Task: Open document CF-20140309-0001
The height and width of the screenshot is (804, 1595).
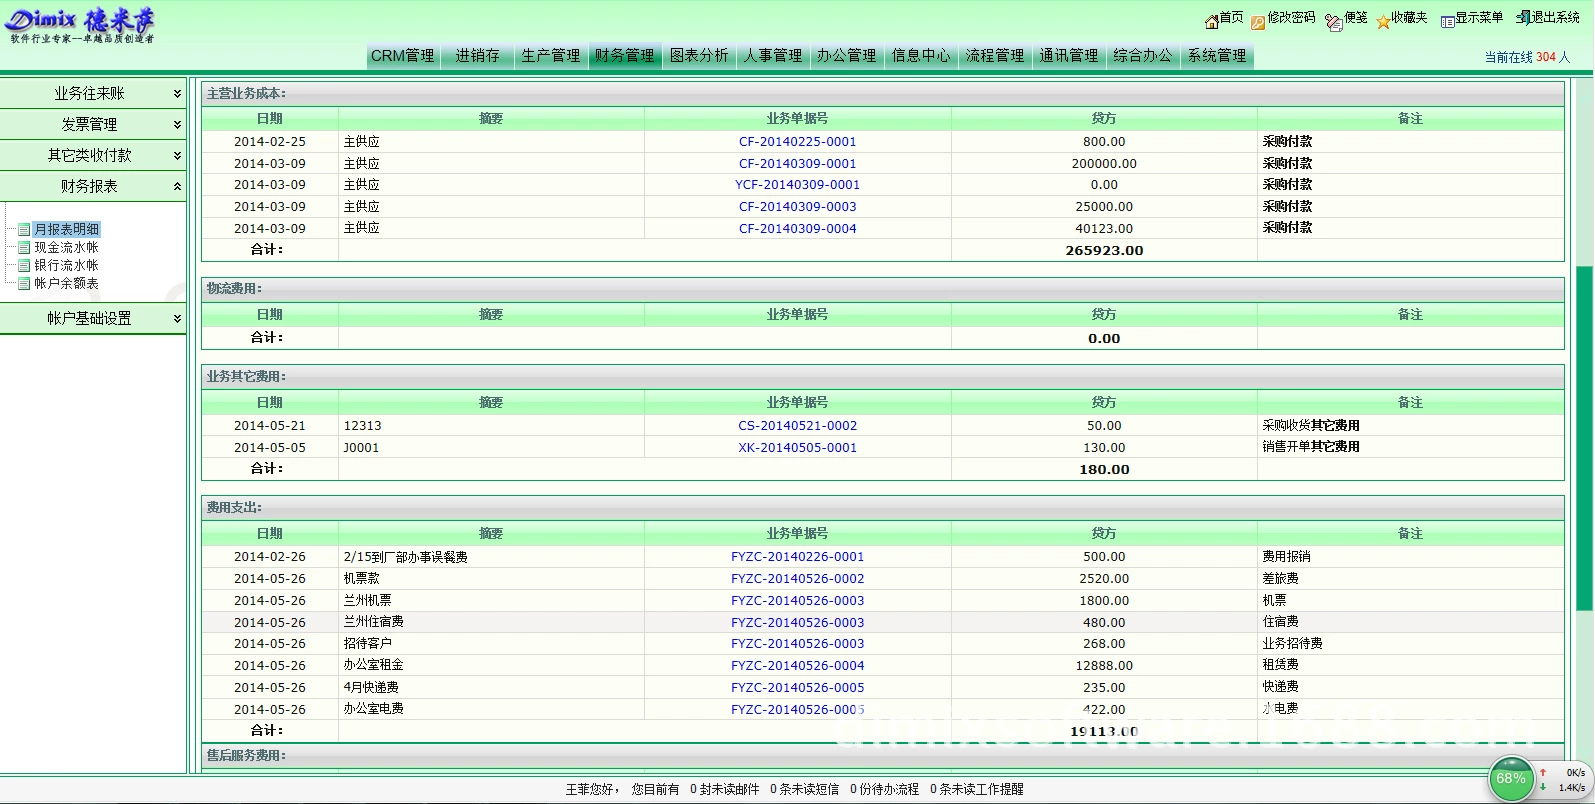Action: pos(797,164)
